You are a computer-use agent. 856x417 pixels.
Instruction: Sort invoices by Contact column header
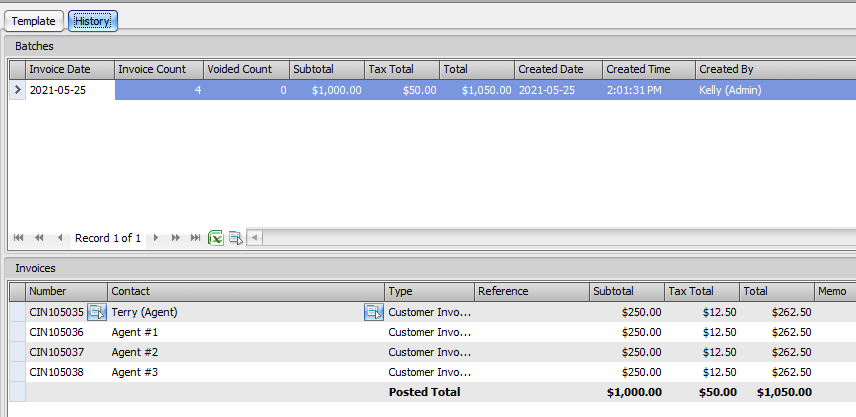click(246, 291)
